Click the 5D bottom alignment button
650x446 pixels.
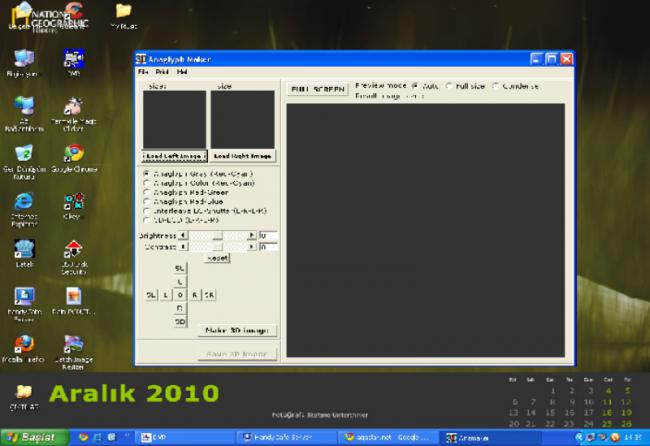[x=180, y=322]
